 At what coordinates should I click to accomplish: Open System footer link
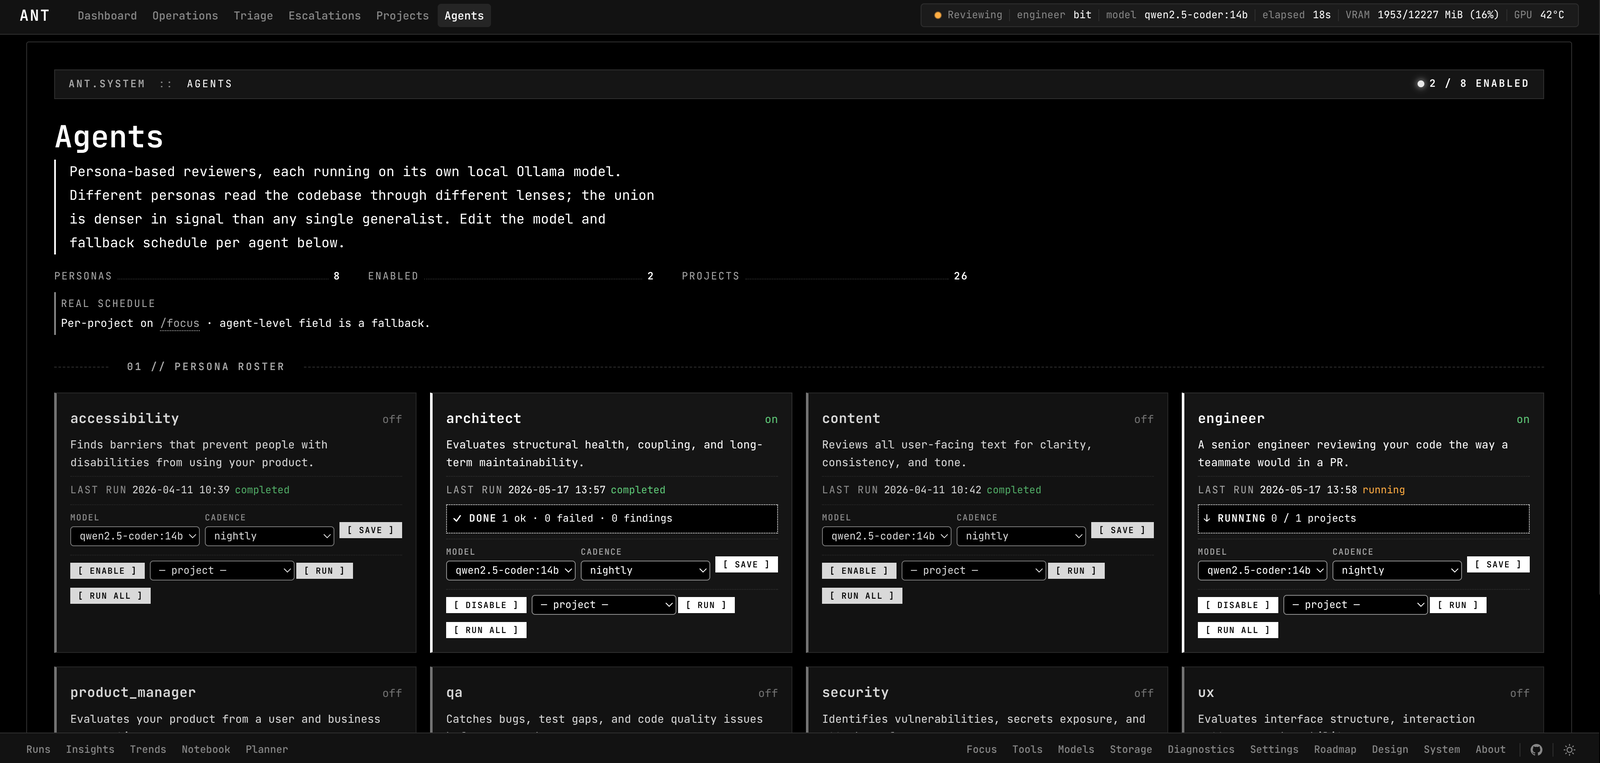(x=1442, y=749)
